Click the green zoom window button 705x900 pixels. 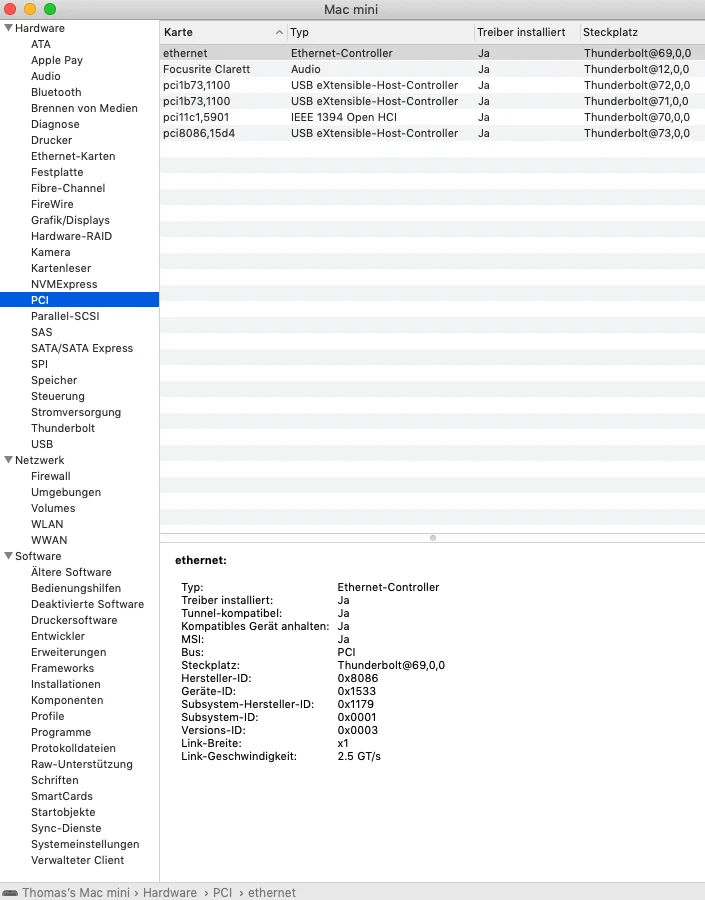point(50,9)
